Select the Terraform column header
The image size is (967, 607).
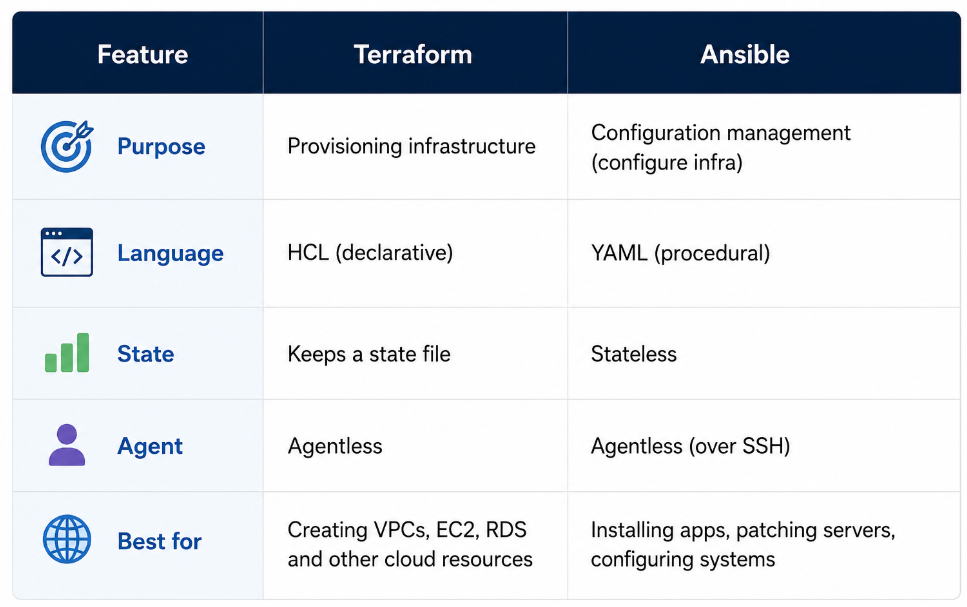413,54
